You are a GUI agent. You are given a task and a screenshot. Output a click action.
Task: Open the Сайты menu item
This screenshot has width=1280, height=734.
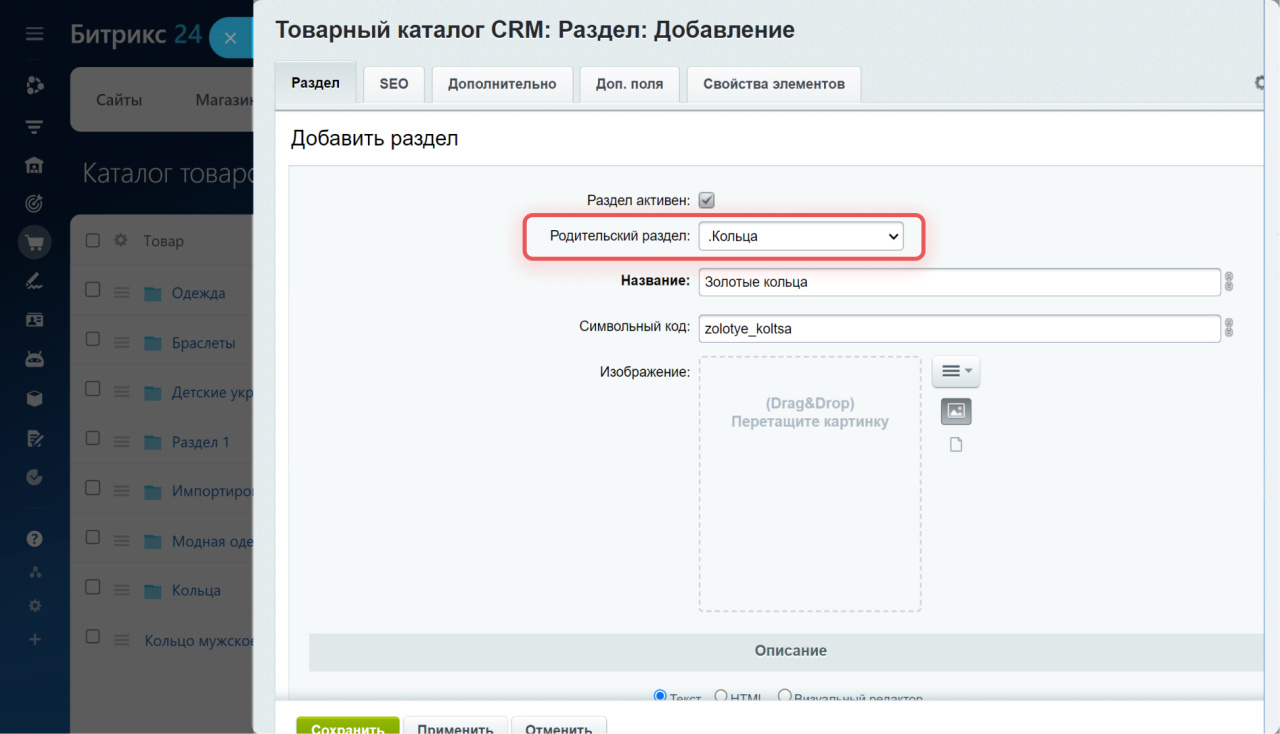pyautogui.click(x=119, y=100)
